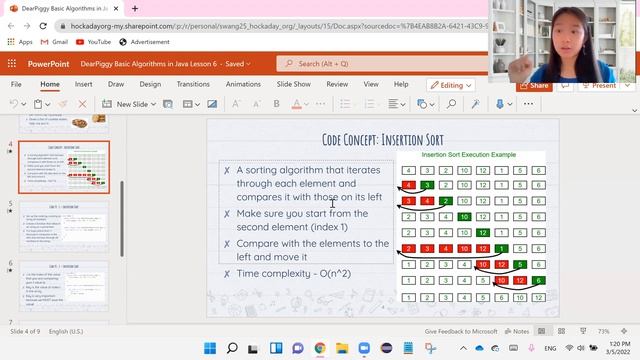Fit slide to window icon
This screenshot has width=640, height=360.
624,331
